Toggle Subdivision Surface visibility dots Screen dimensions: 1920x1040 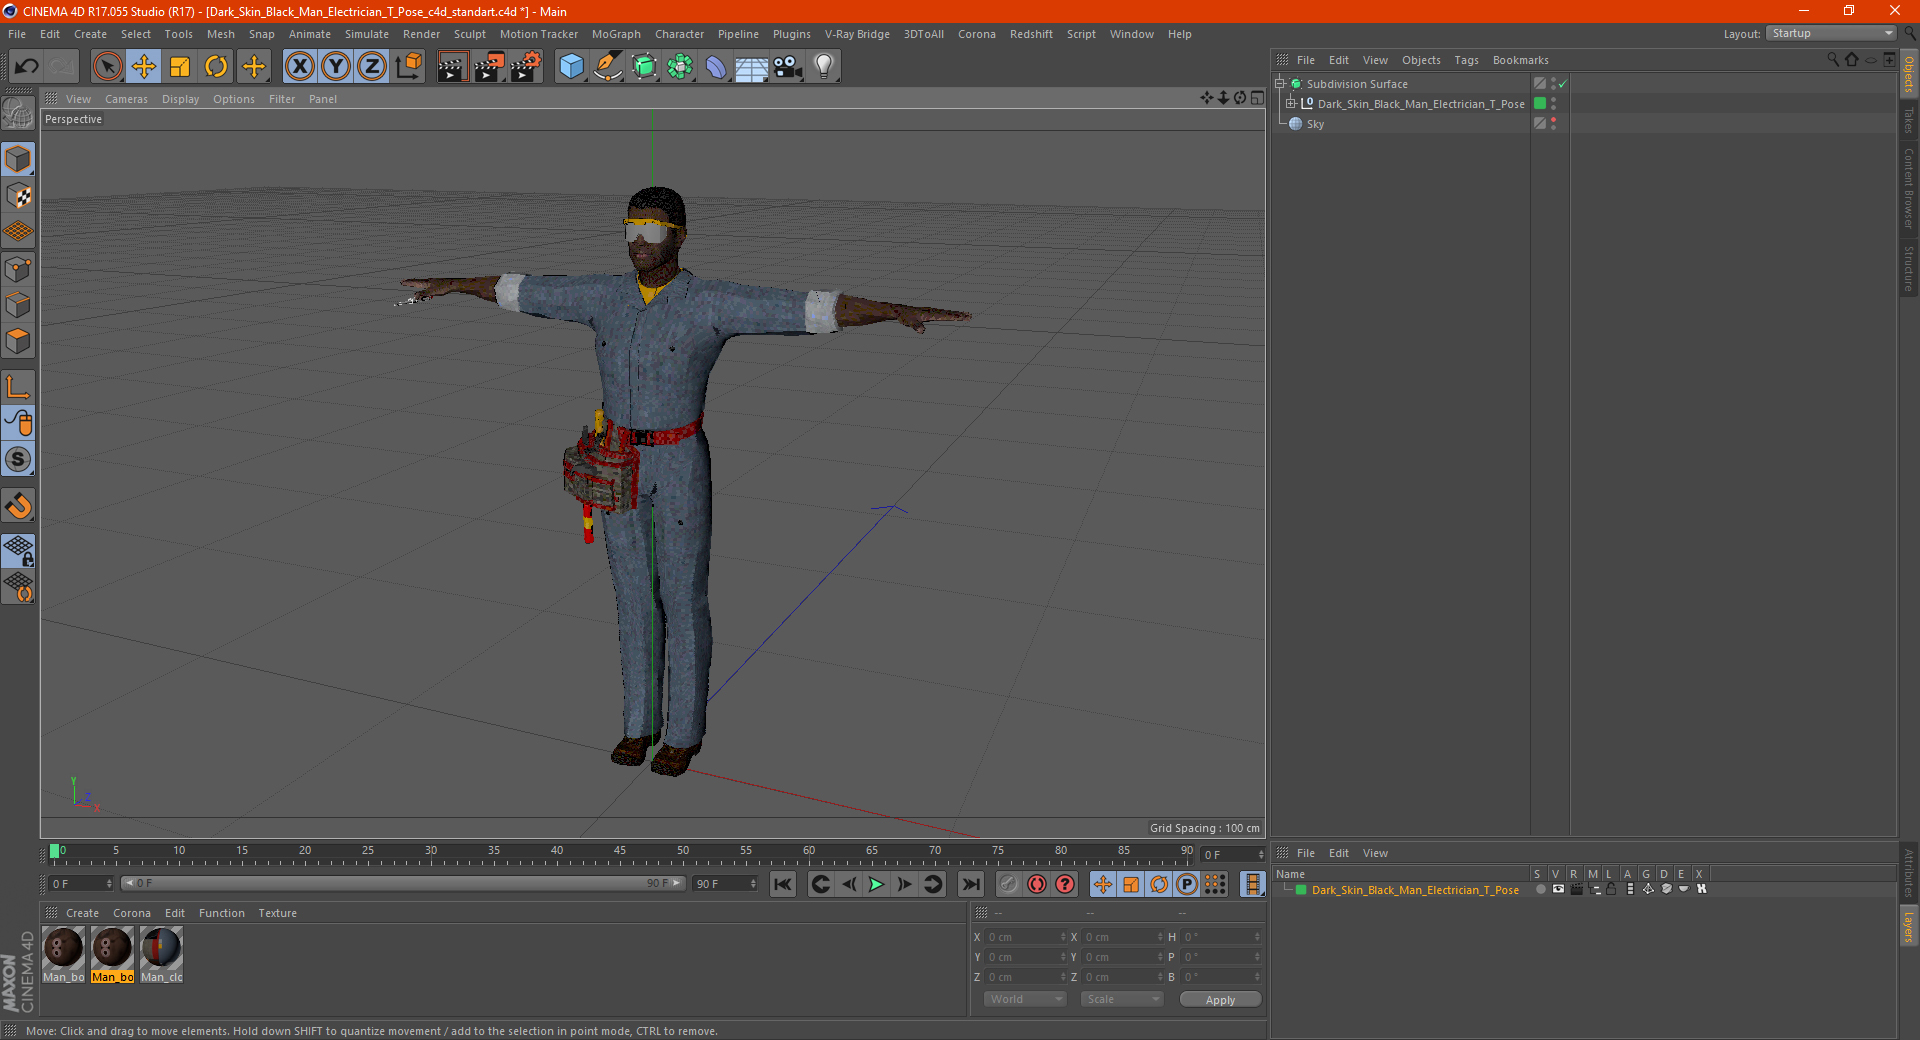(1553, 84)
